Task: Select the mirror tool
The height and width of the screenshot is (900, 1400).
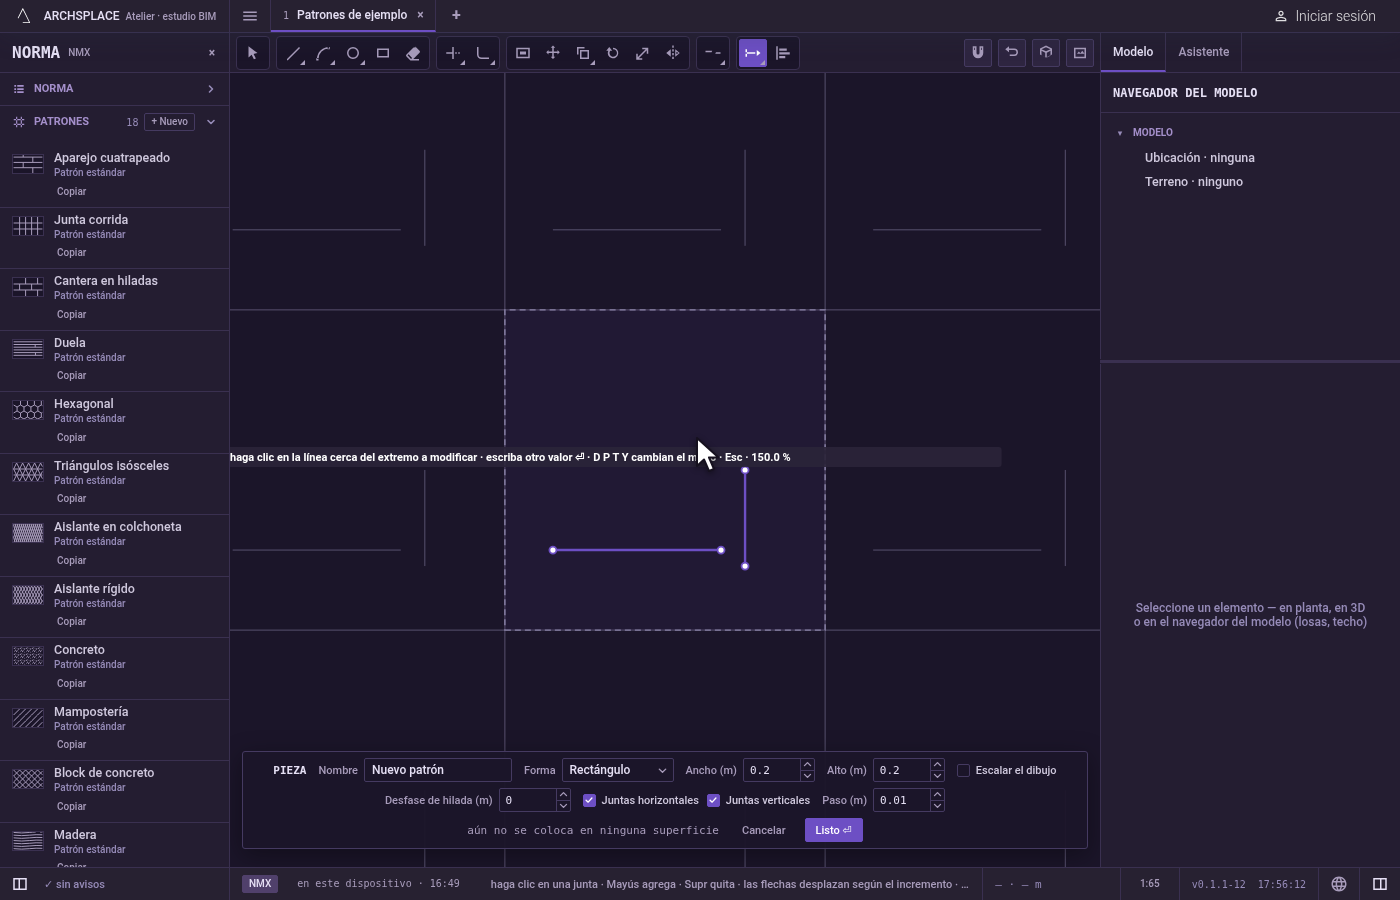Action: (673, 53)
